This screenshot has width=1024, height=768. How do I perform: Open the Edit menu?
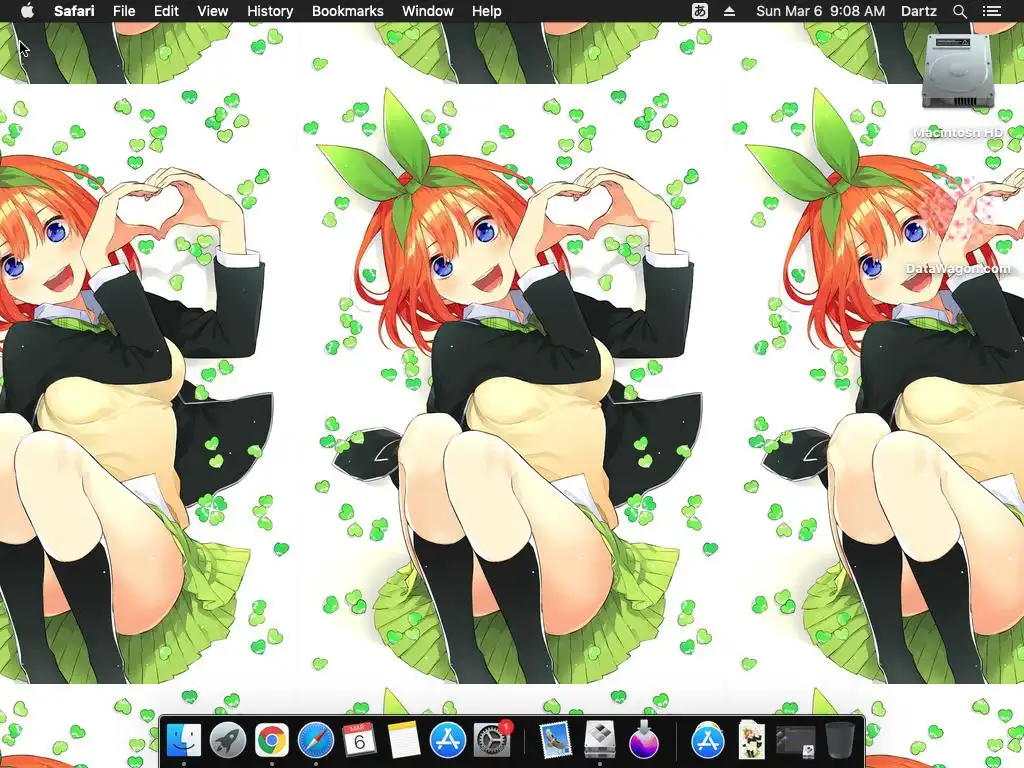pyautogui.click(x=166, y=11)
